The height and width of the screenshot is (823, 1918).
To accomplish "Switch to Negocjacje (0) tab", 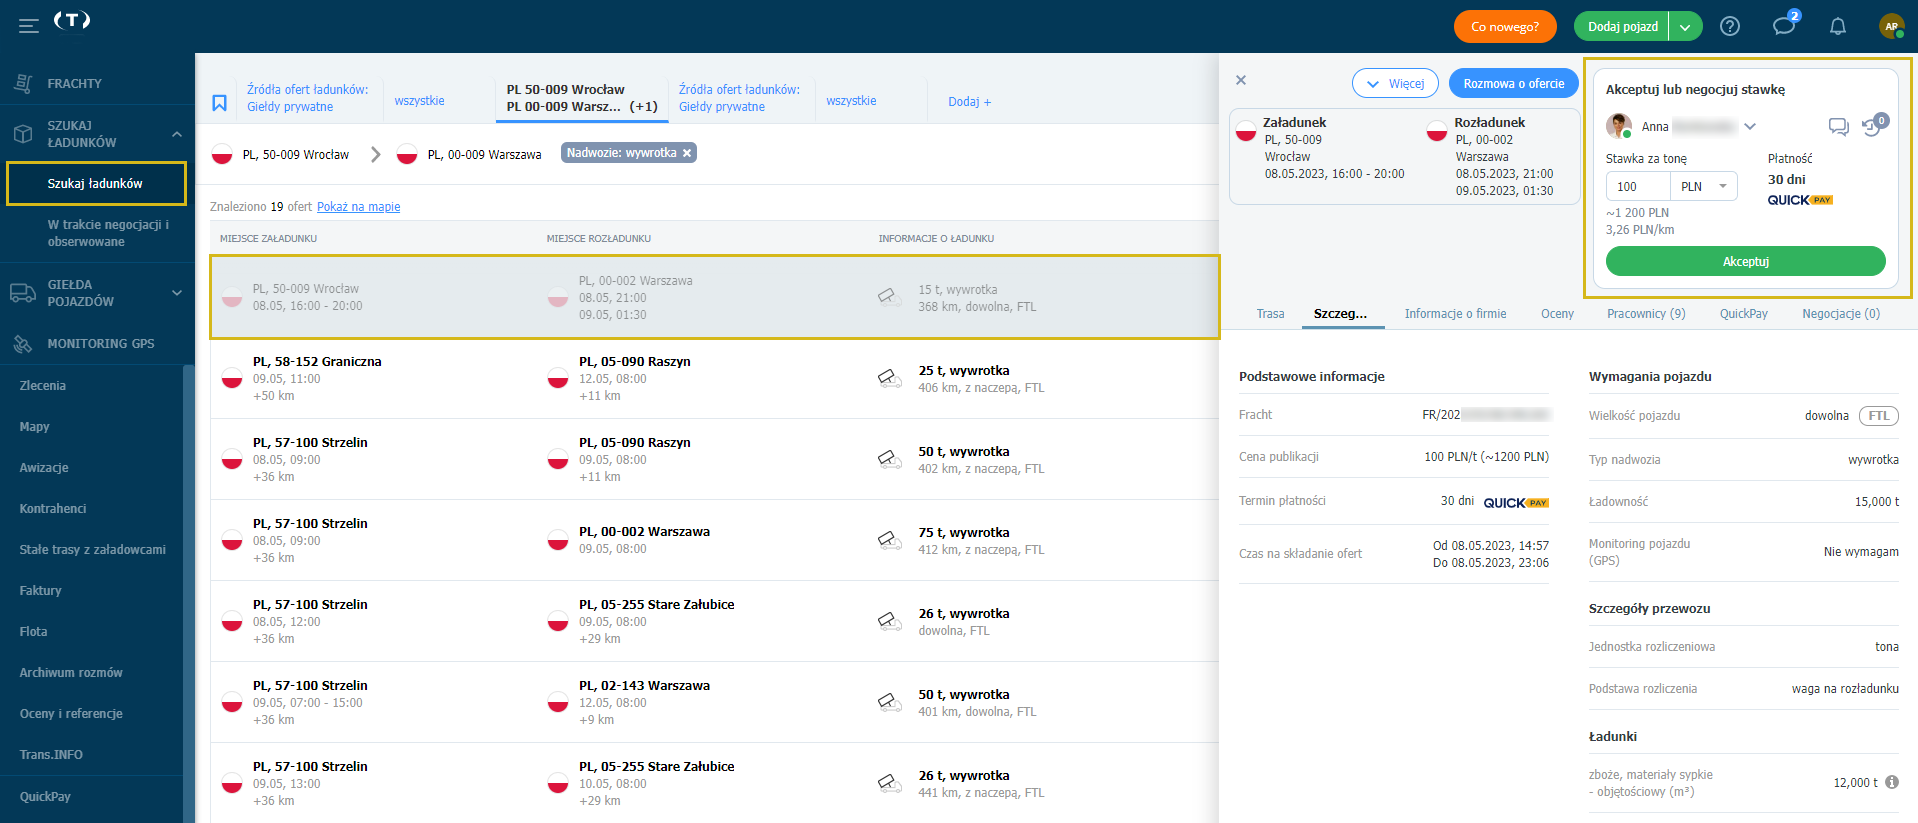I will point(1841,314).
